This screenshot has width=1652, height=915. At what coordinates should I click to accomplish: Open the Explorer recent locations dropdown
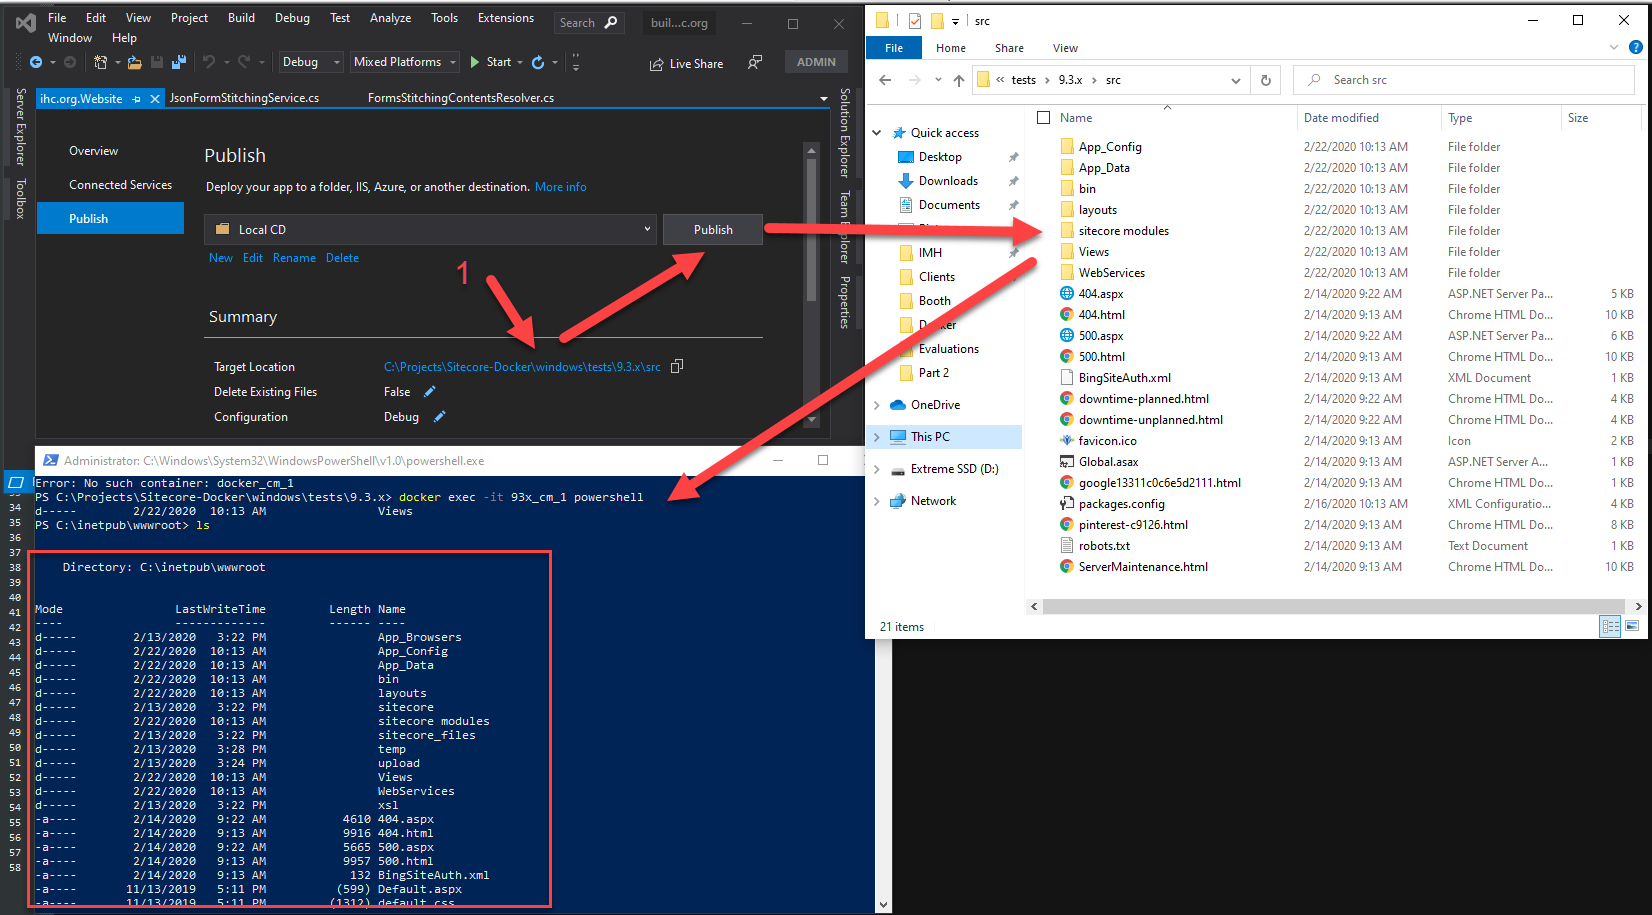tap(938, 80)
